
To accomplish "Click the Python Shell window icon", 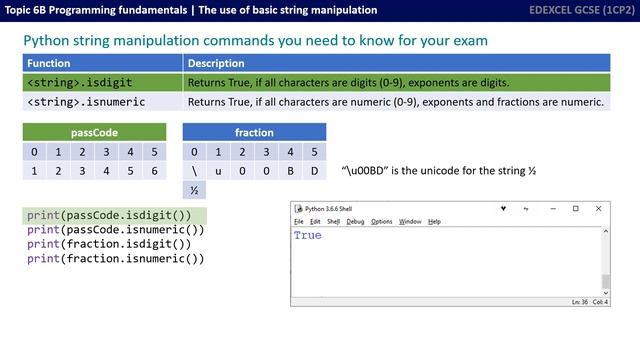I will pos(298,209).
